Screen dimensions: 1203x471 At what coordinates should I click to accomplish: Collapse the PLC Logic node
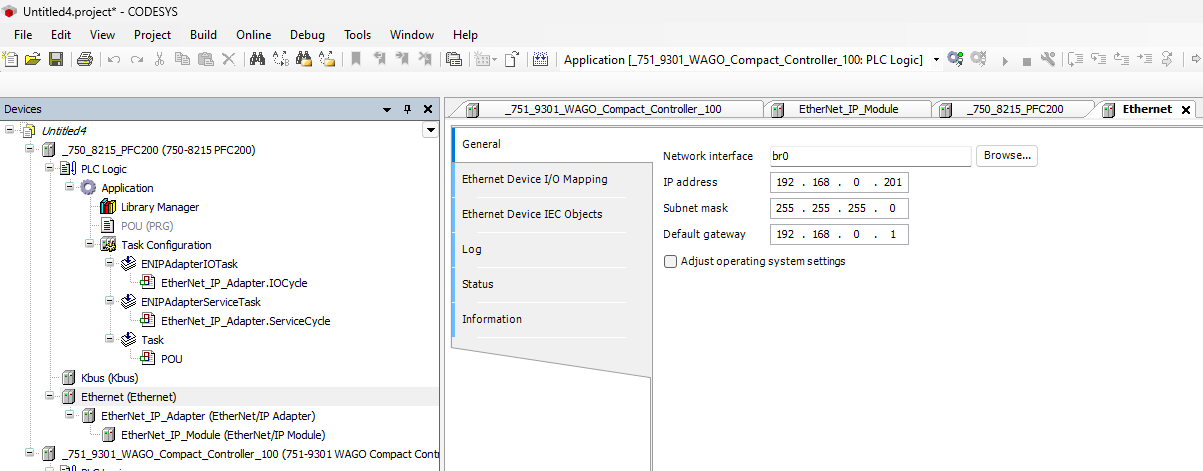[50, 169]
